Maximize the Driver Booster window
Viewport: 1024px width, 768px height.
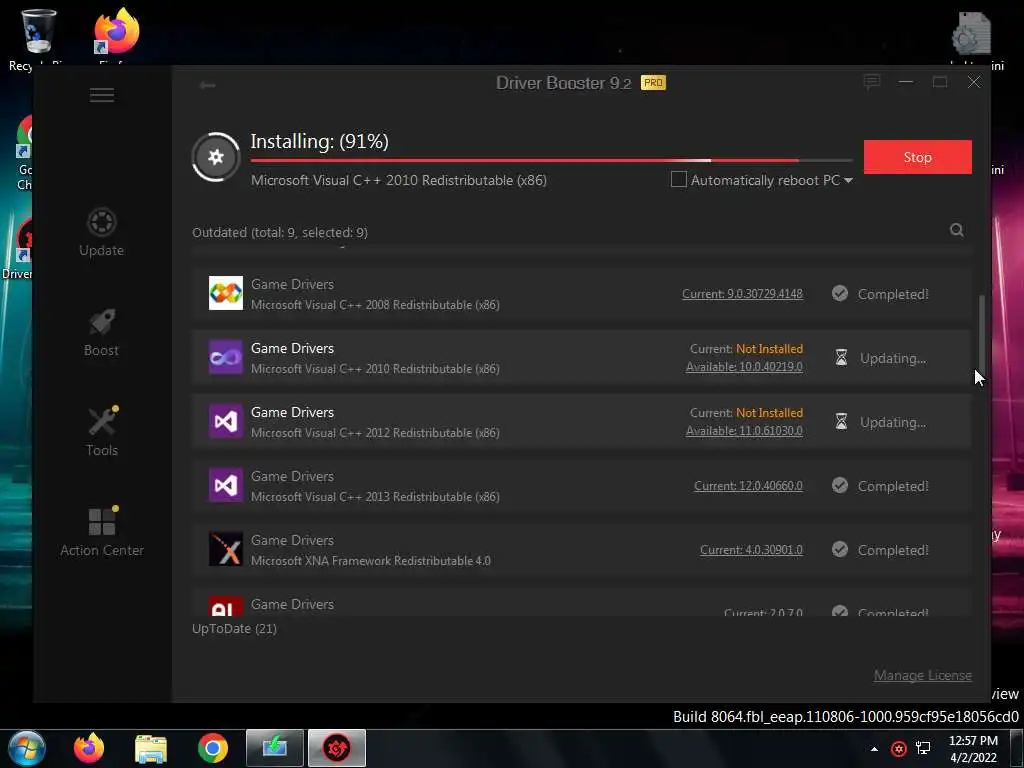point(940,82)
